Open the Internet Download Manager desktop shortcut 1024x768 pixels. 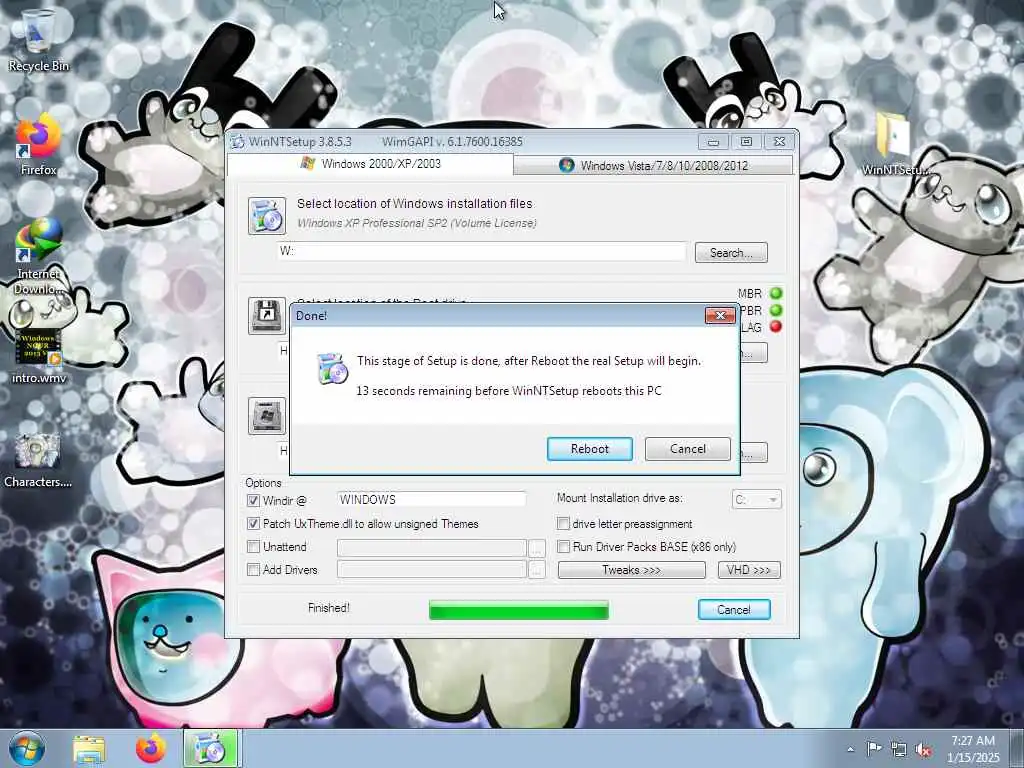point(38,256)
